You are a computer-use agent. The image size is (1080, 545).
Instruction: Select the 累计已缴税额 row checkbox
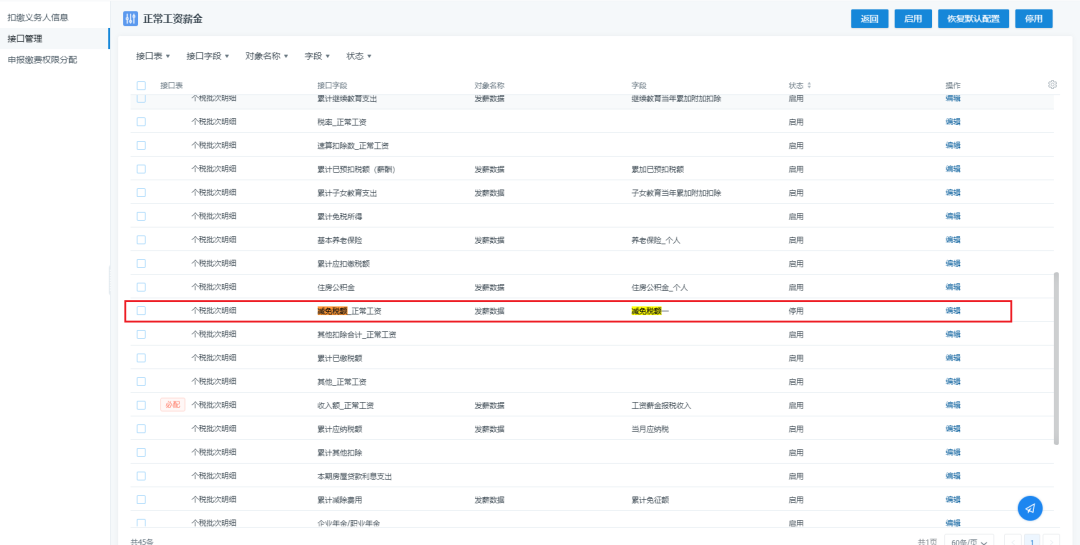(141, 358)
